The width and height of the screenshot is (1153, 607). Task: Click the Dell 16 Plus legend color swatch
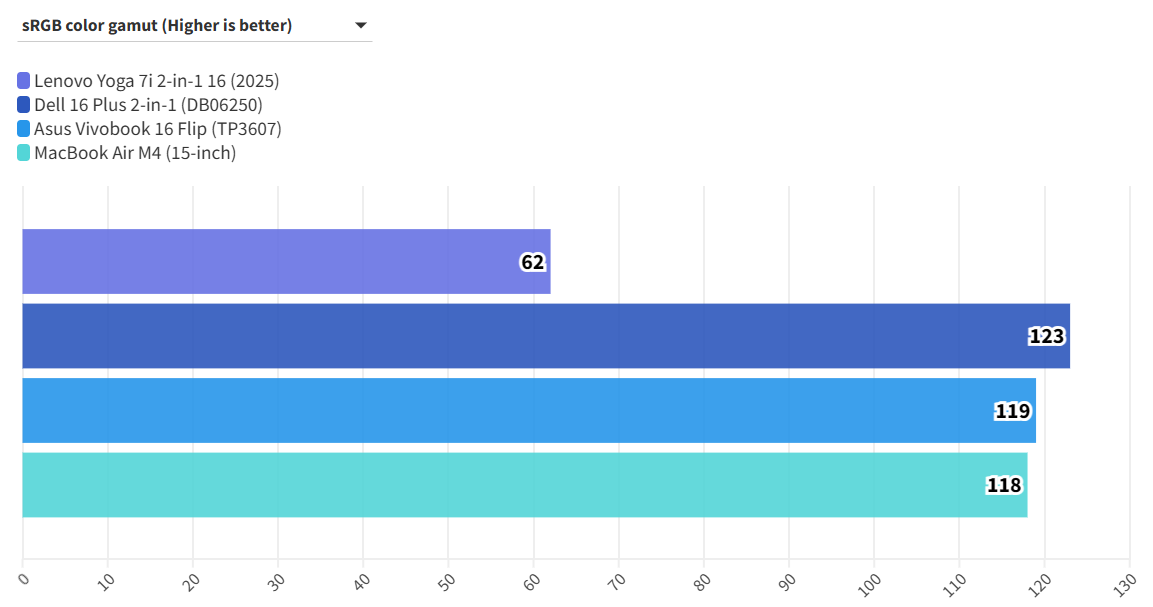click(x=24, y=105)
